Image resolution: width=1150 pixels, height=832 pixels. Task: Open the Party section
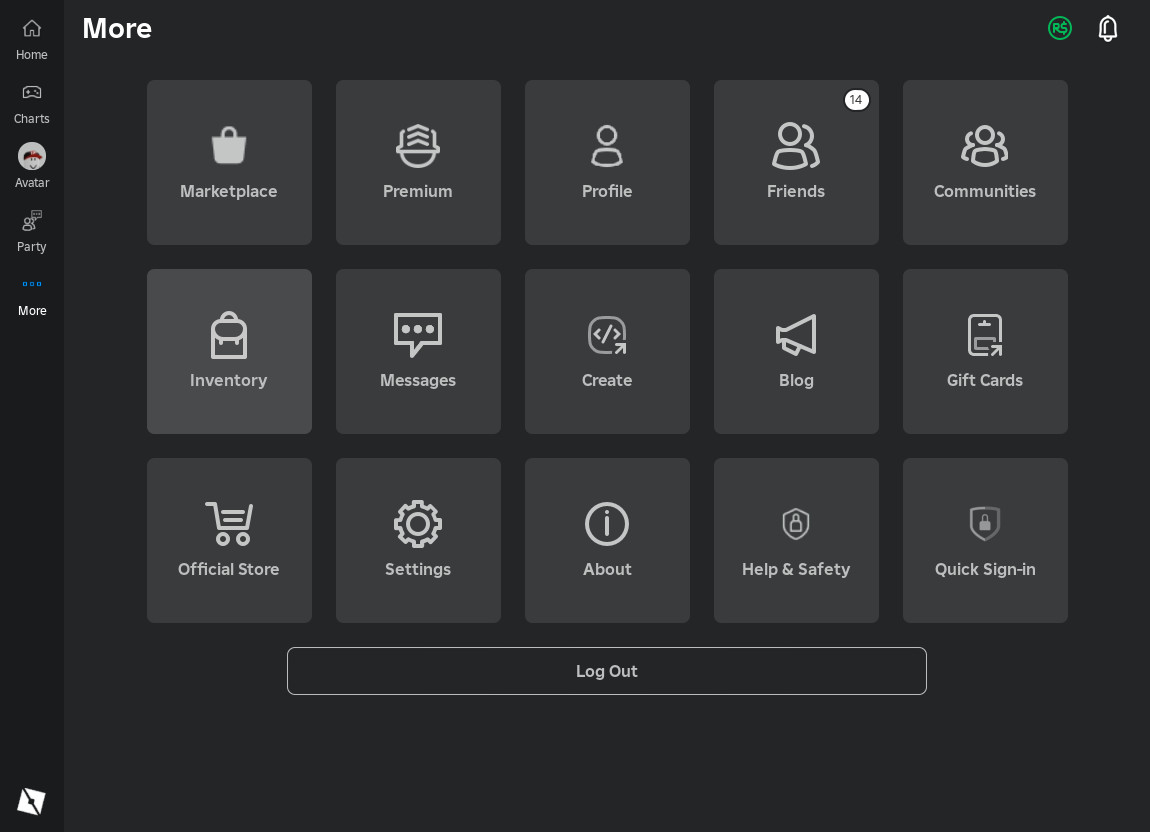(31, 231)
